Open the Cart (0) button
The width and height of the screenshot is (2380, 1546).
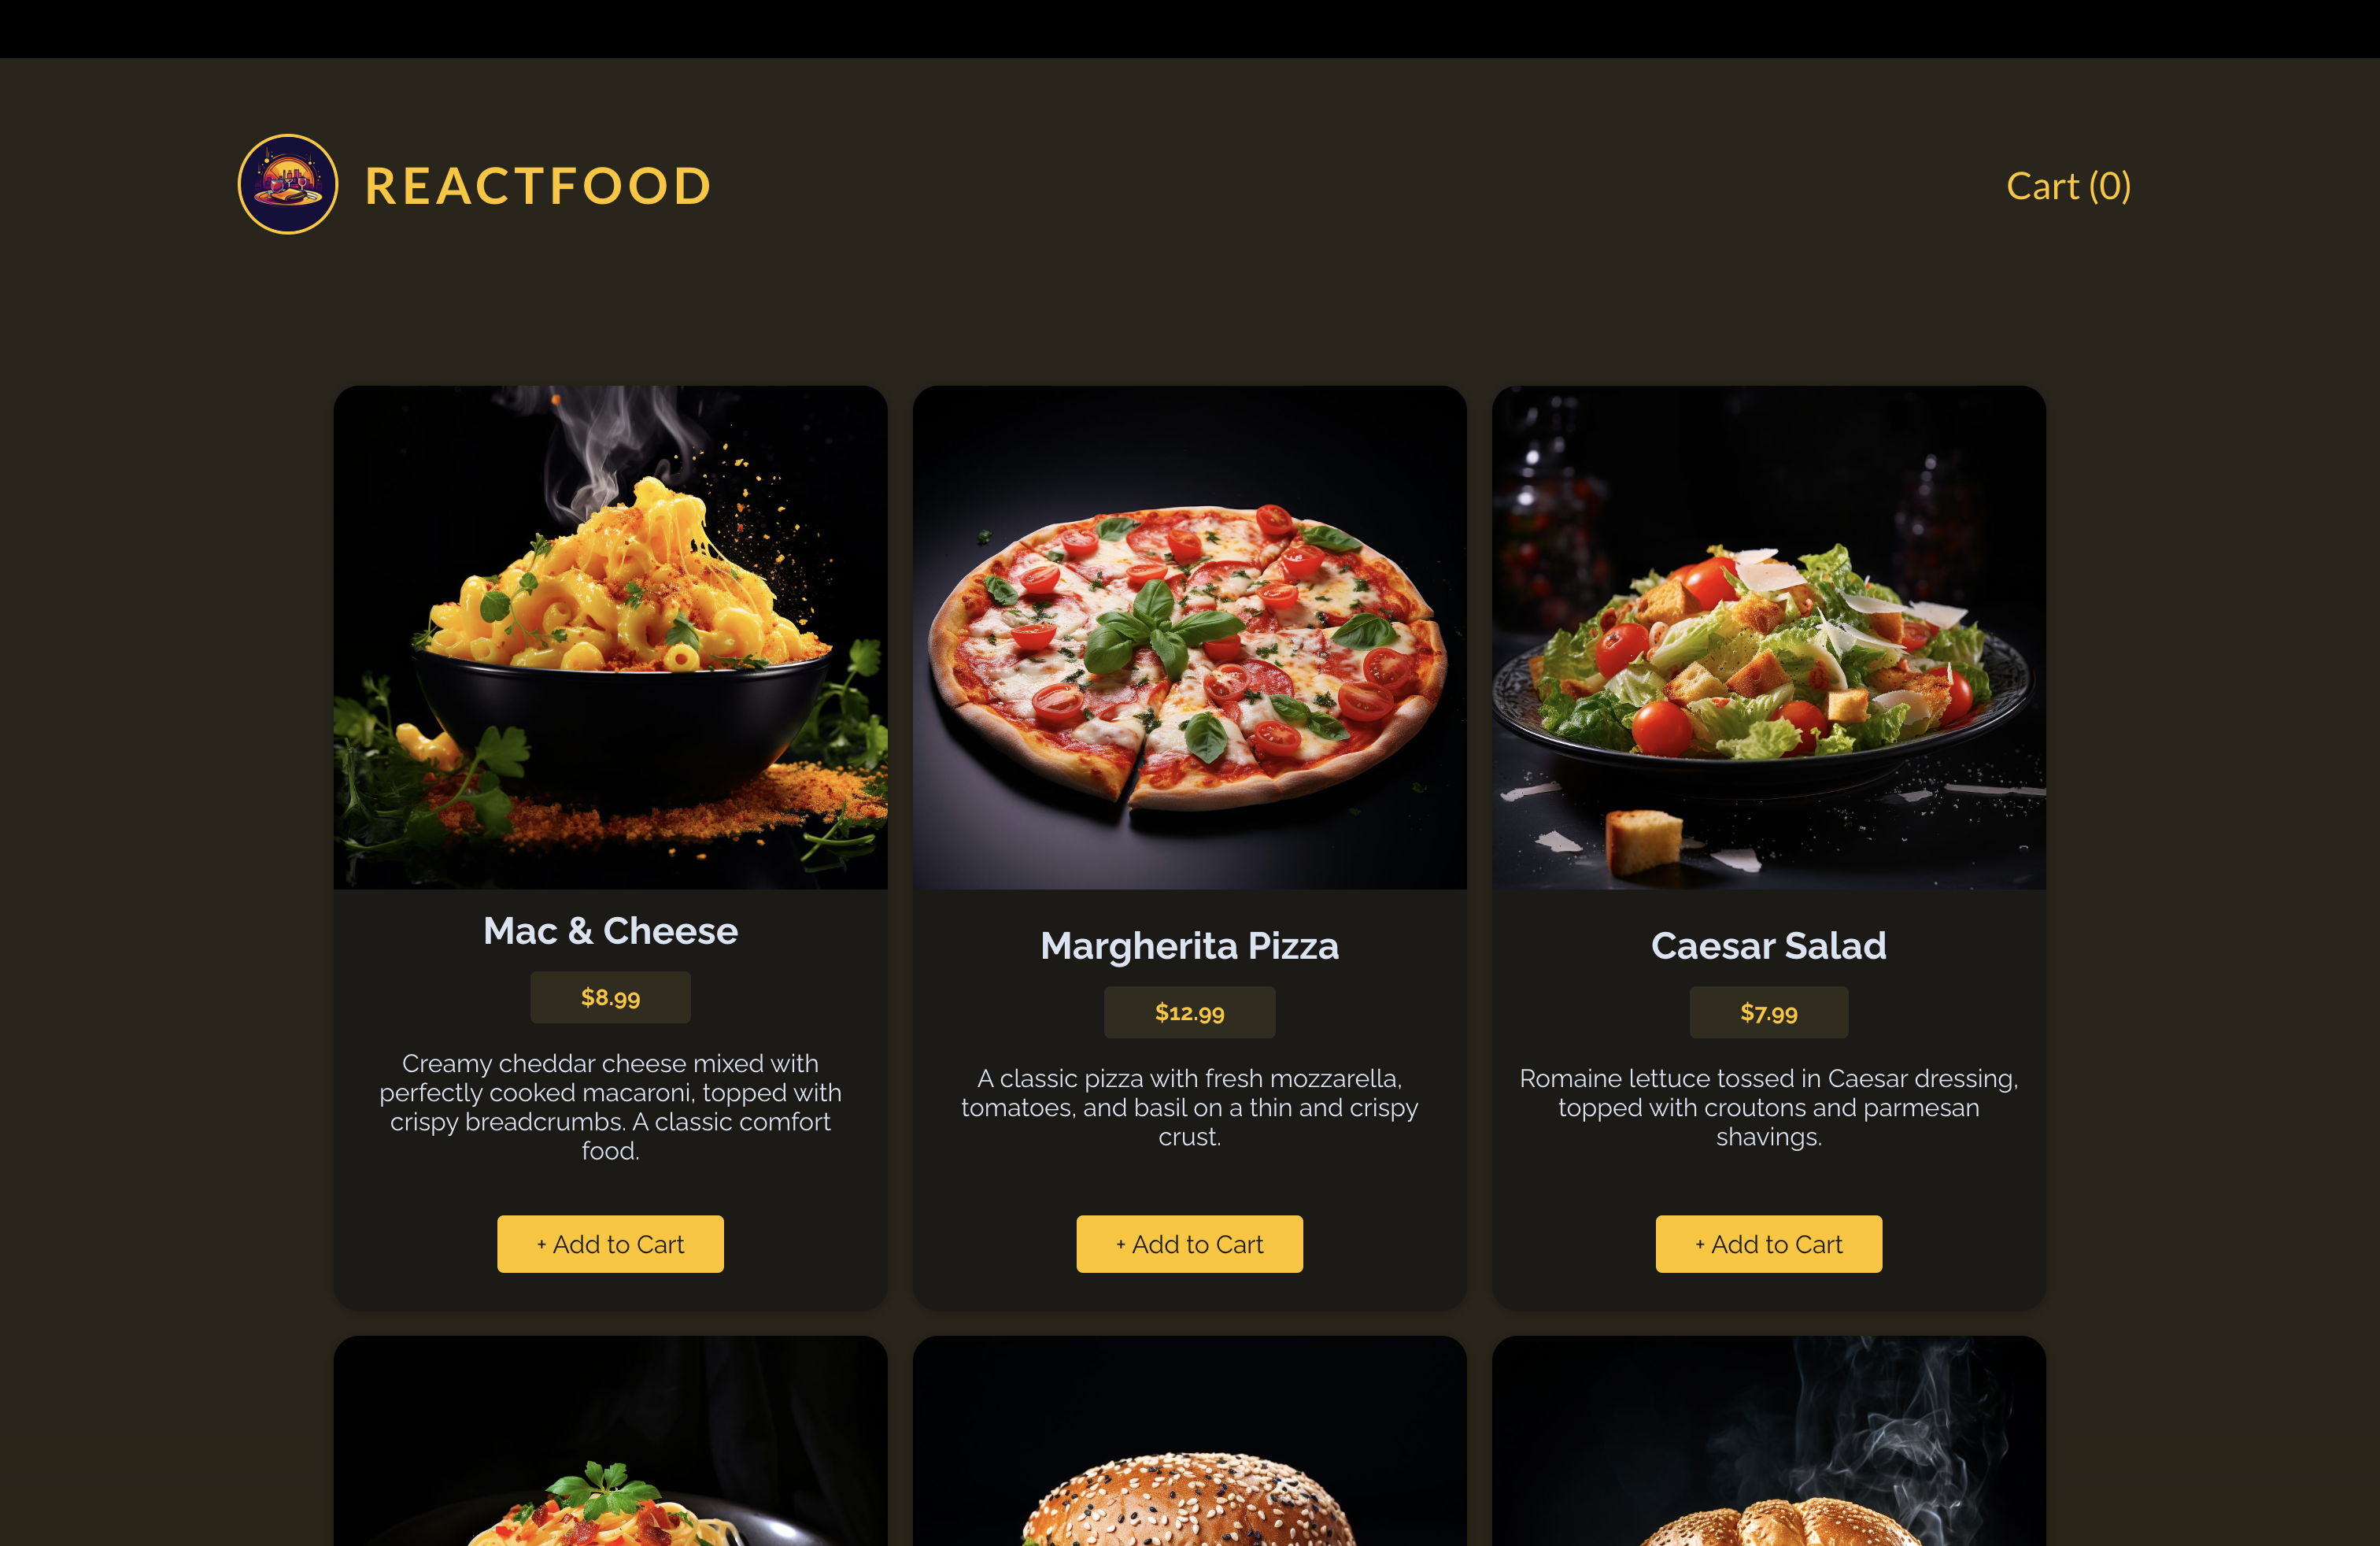point(2068,186)
